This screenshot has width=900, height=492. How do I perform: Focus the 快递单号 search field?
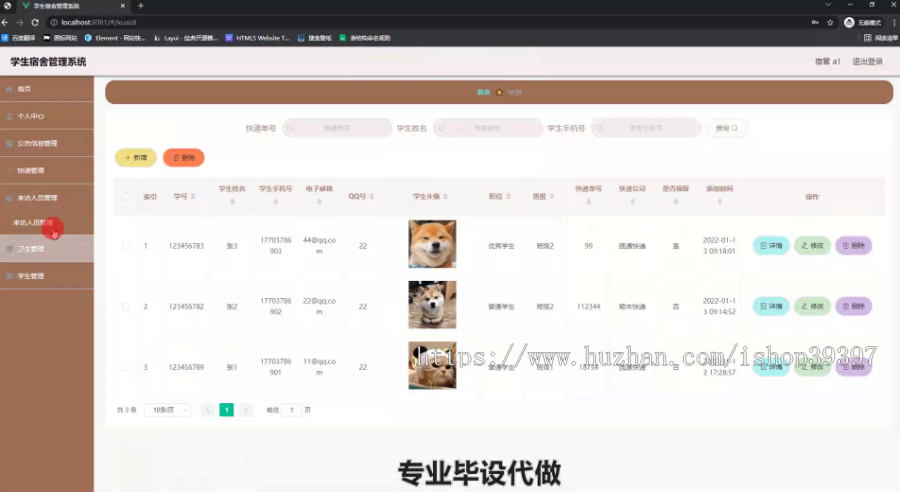tap(337, 128)
